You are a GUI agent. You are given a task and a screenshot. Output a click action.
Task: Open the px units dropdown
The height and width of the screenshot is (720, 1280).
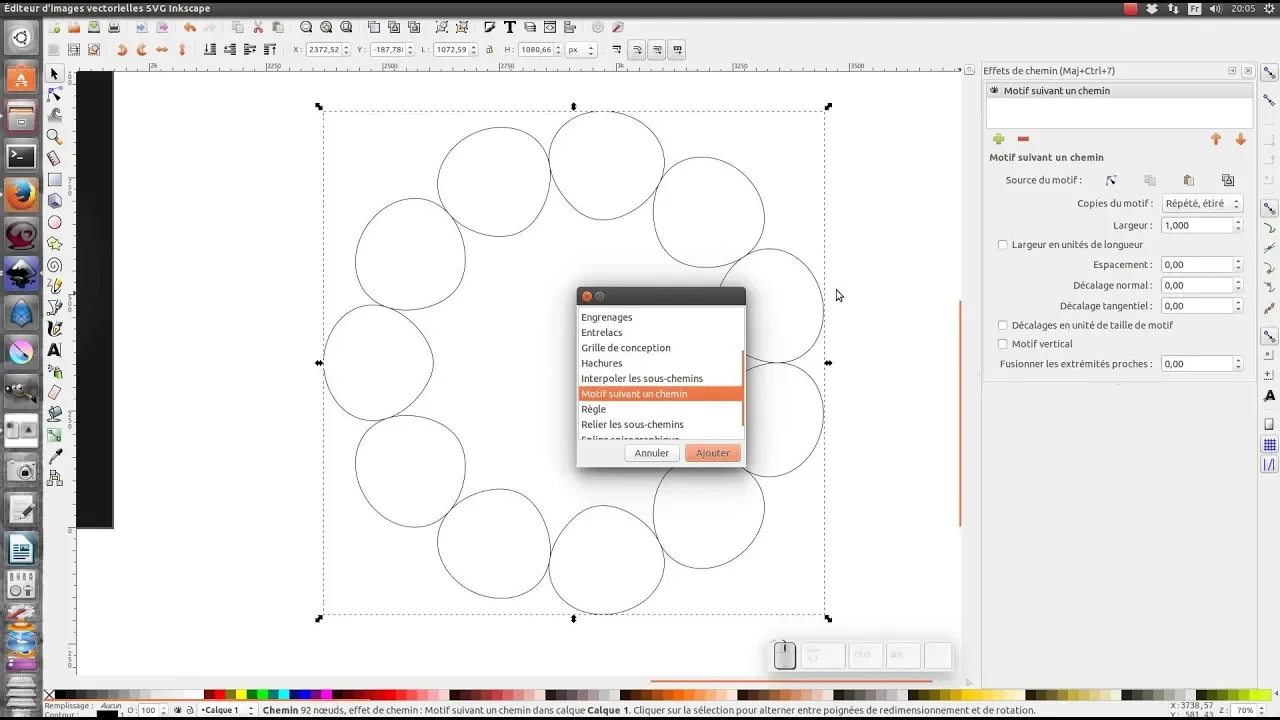tap(581, 49)
